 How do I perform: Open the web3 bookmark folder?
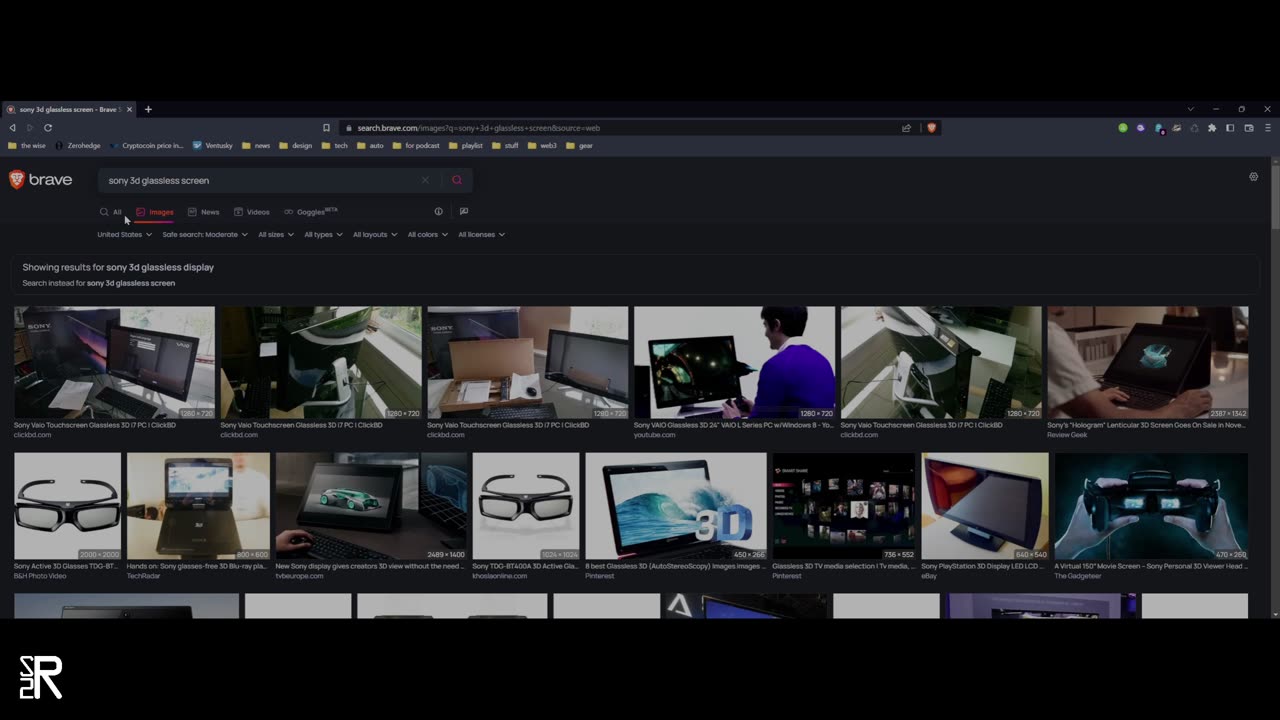click(x=542, y=146)
